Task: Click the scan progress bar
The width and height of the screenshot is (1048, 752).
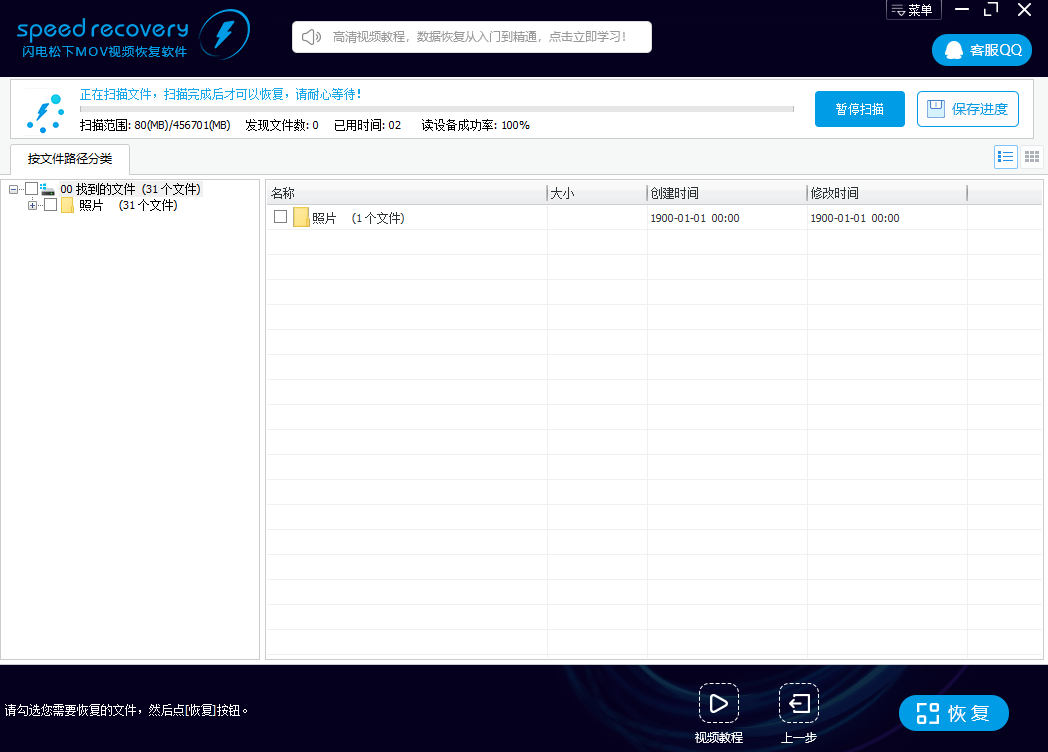Action: [x=436, y=109]
